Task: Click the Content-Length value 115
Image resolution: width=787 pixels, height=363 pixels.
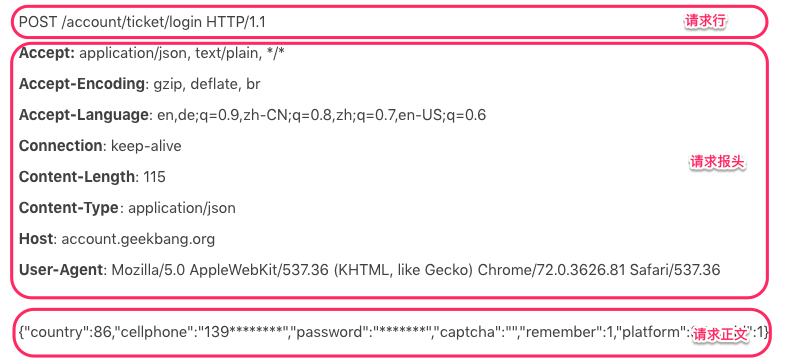Action: (154, 177)
